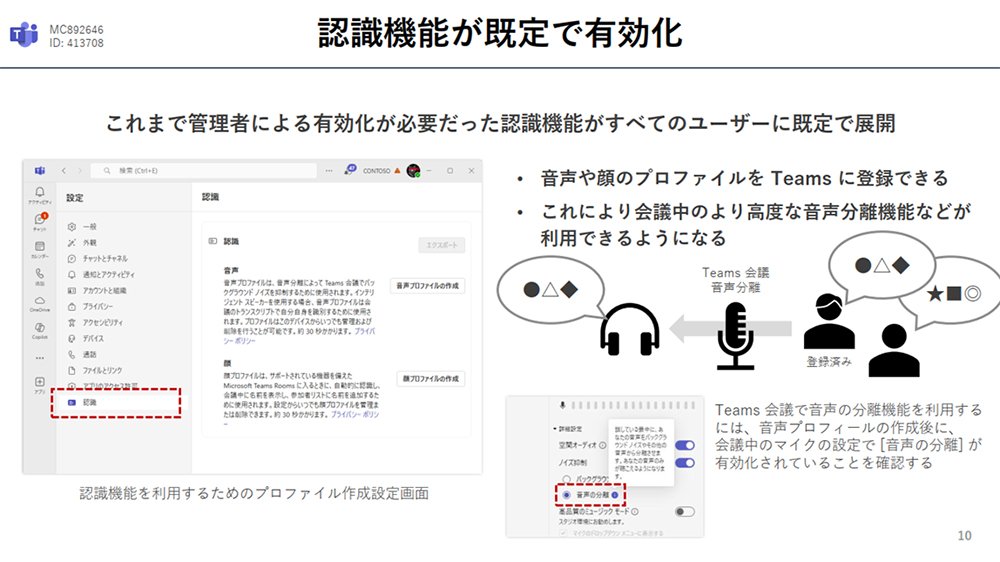
Task: Click the 顔プロファイルの作成 button
Action: [430, 378]
